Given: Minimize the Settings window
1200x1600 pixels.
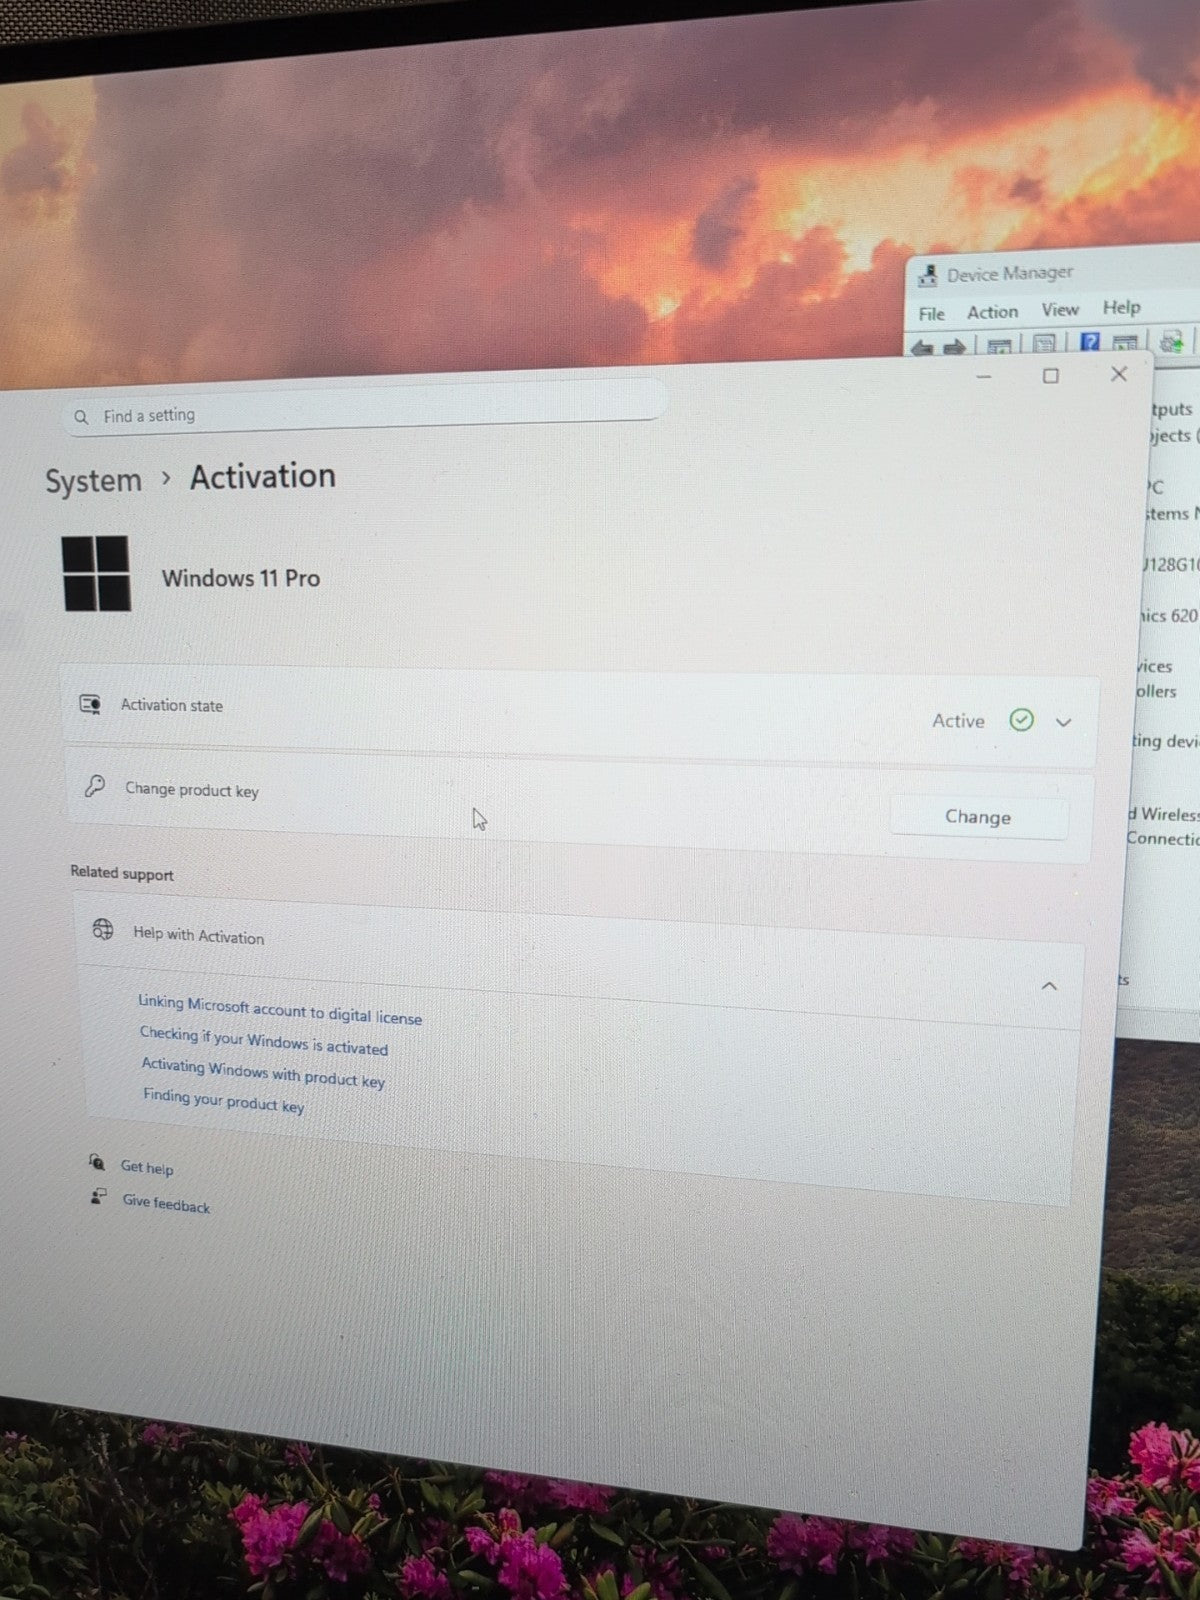Looking at the screenshot, I should [984, 377].
